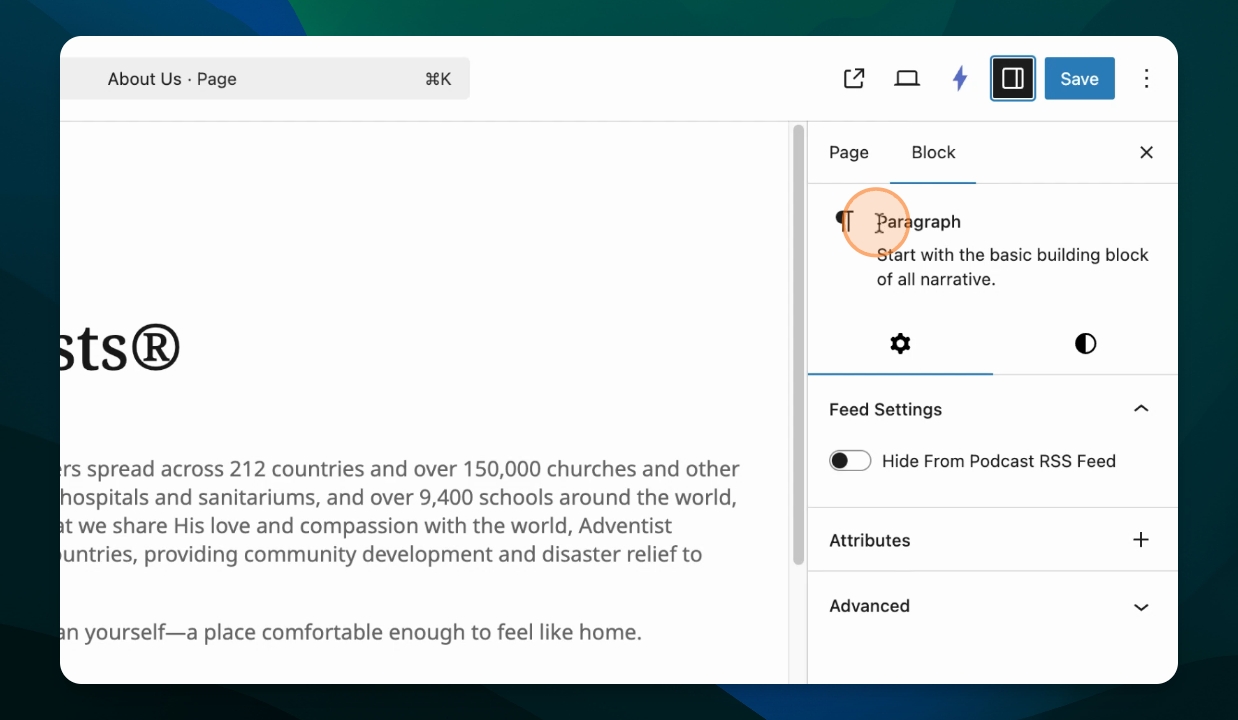1238x720 pixels.
Task: Select the gear settings sub-tab
Action: (900, 344)
